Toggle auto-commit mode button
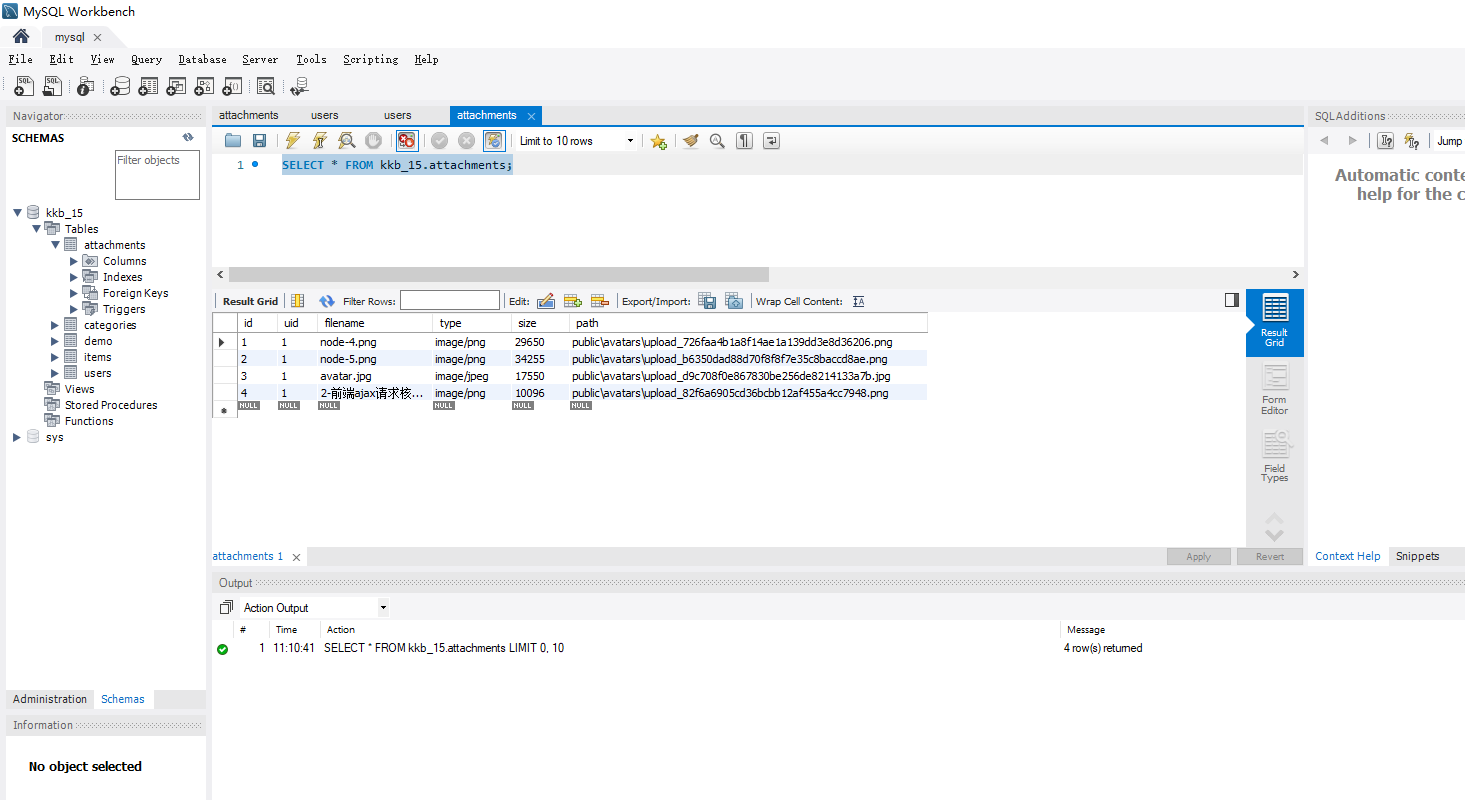The image size is (1465, 800). coord(494,141)
